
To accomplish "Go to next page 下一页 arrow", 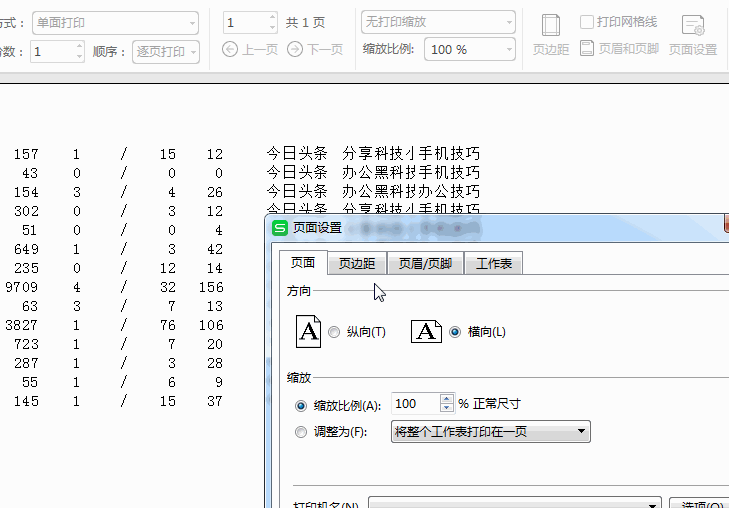I will pos(295,49).
